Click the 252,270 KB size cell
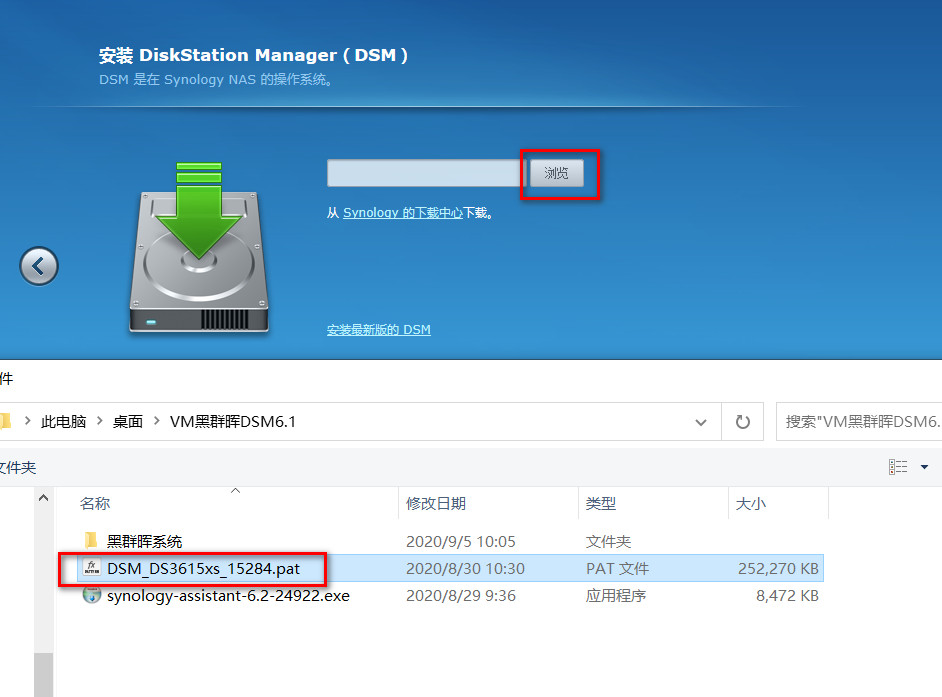Viewport: 942px width, 697px height. [778, 568]
